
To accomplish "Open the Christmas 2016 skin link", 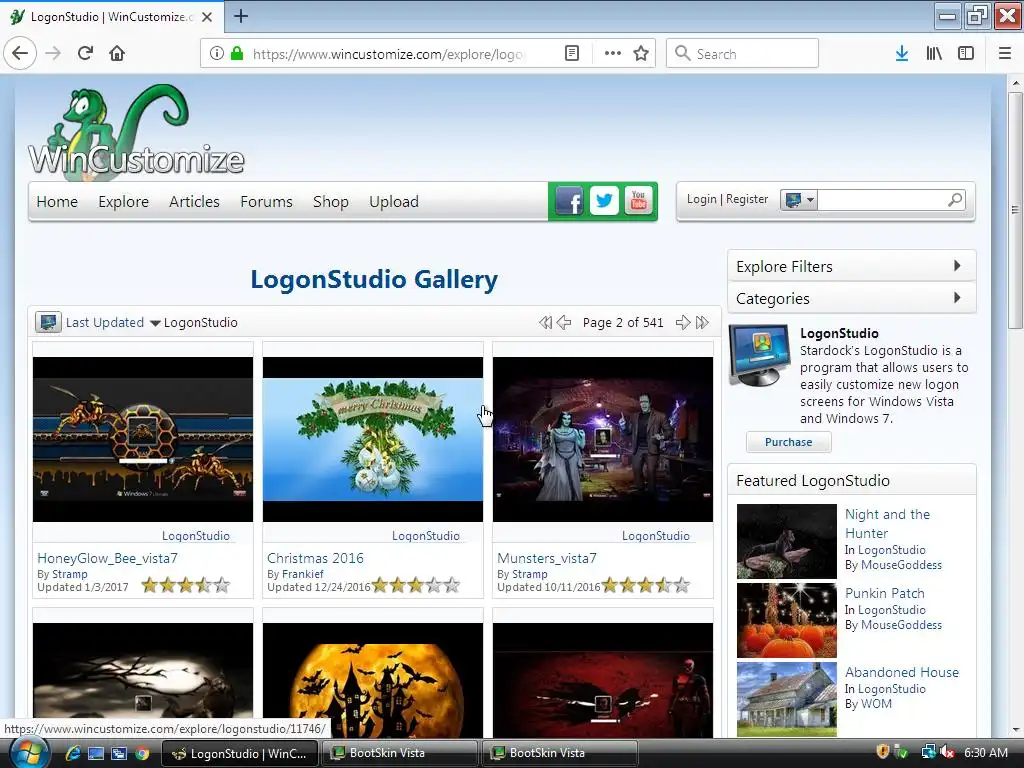I will 315,558.
